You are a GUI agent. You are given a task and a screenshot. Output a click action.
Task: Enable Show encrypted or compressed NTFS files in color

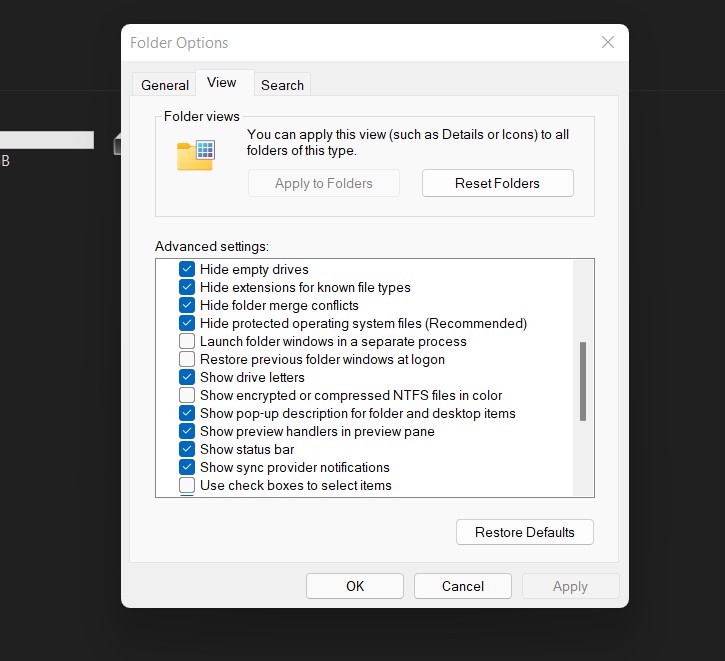tap(187, 395)
